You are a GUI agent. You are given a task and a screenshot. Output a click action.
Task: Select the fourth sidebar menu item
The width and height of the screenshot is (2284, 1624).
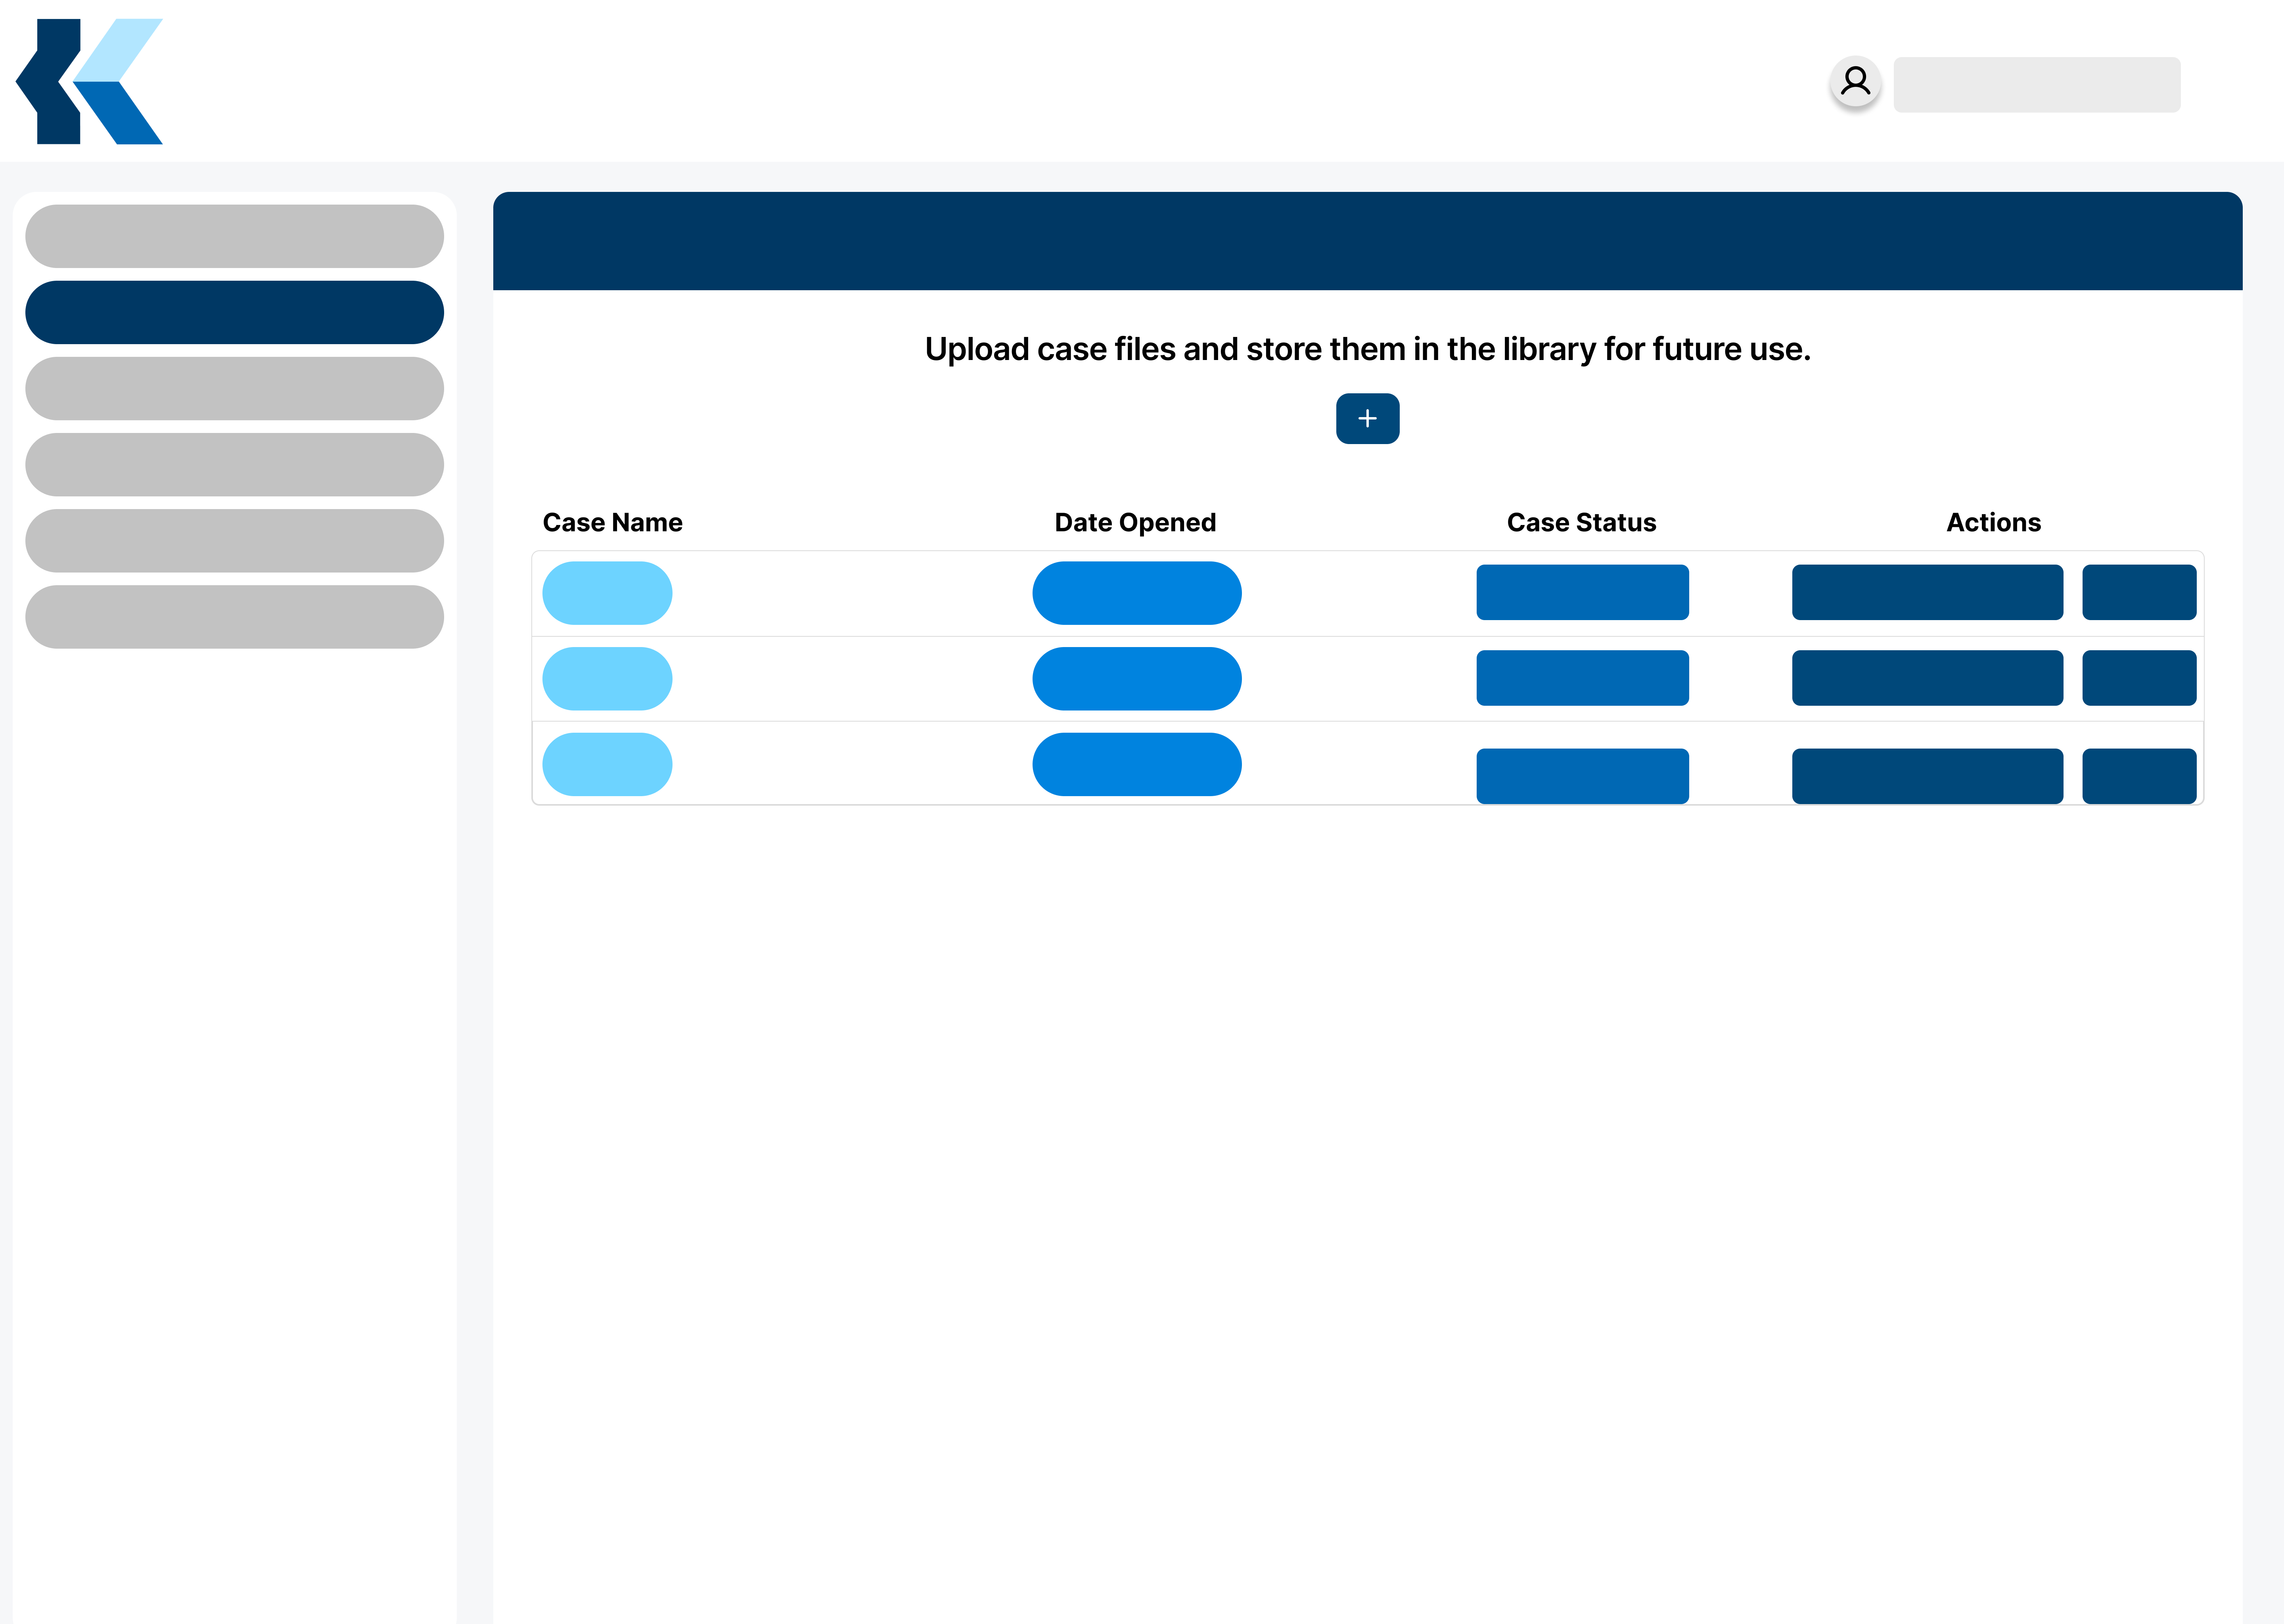point(234,464)
